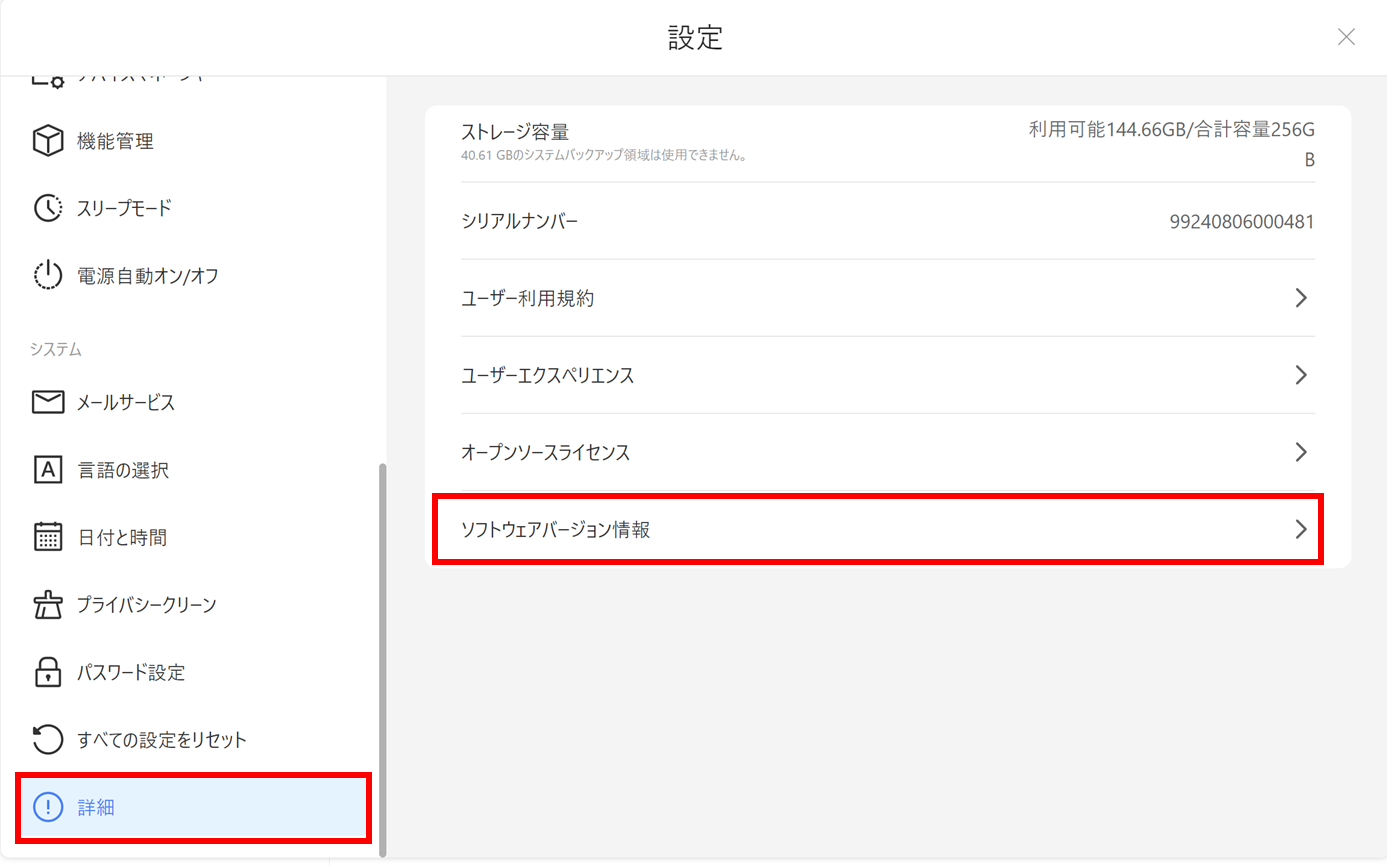Image resolution: width=1387 pixels, height=866 pixels.
Task: Expand ユーザーエクスペリエンス with its chevron arrow
Action: [x=1301, y=375]
